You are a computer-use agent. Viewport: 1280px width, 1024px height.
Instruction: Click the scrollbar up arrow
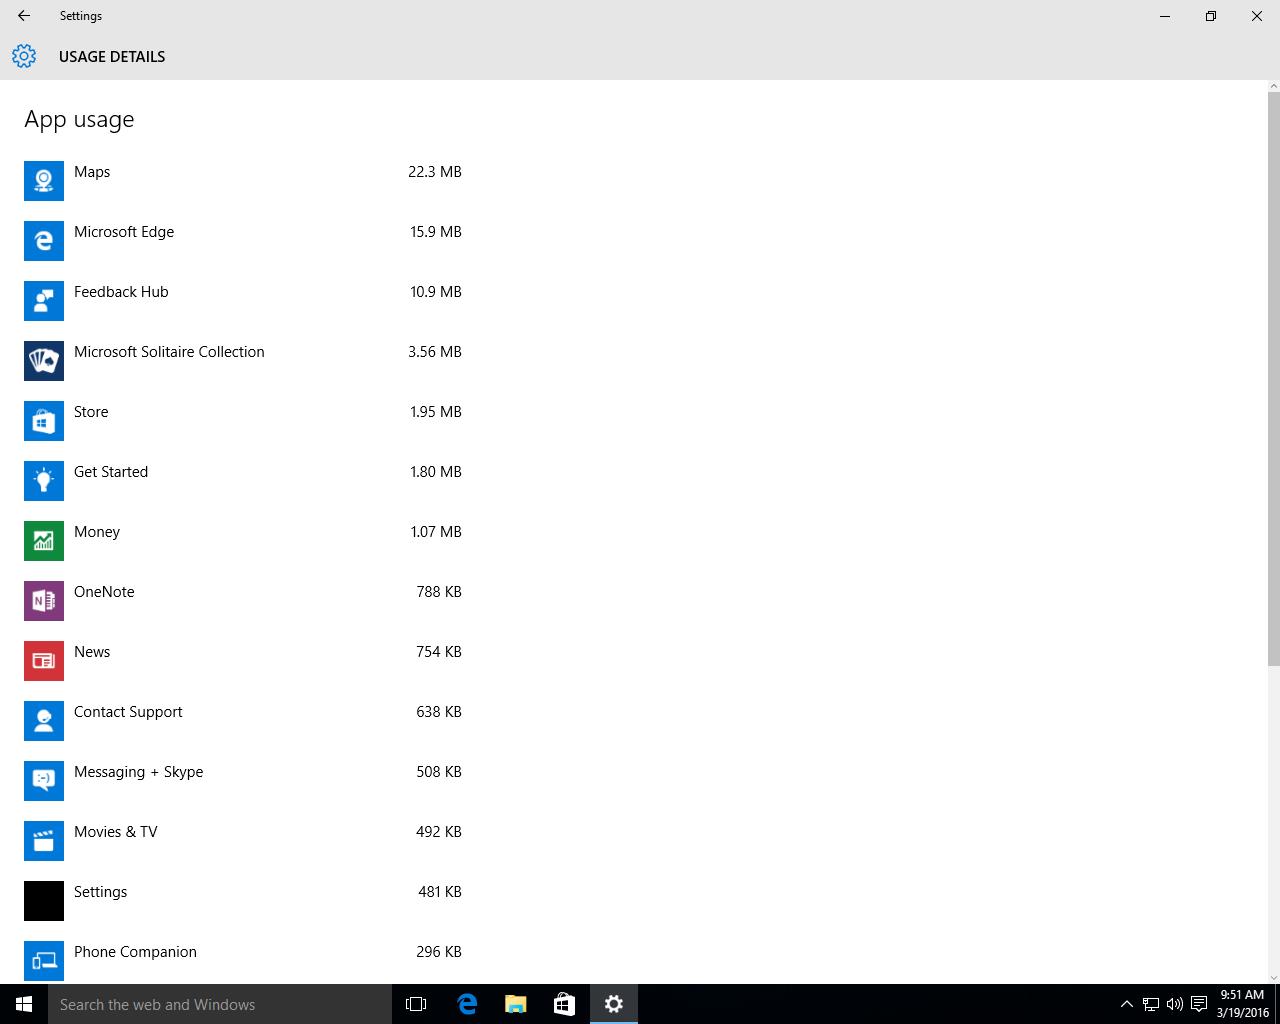[1273, 86]
